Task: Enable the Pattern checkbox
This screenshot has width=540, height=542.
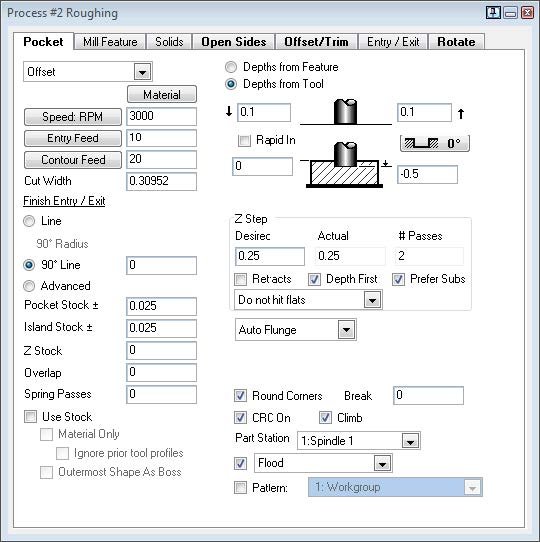Action: (240, 488)
